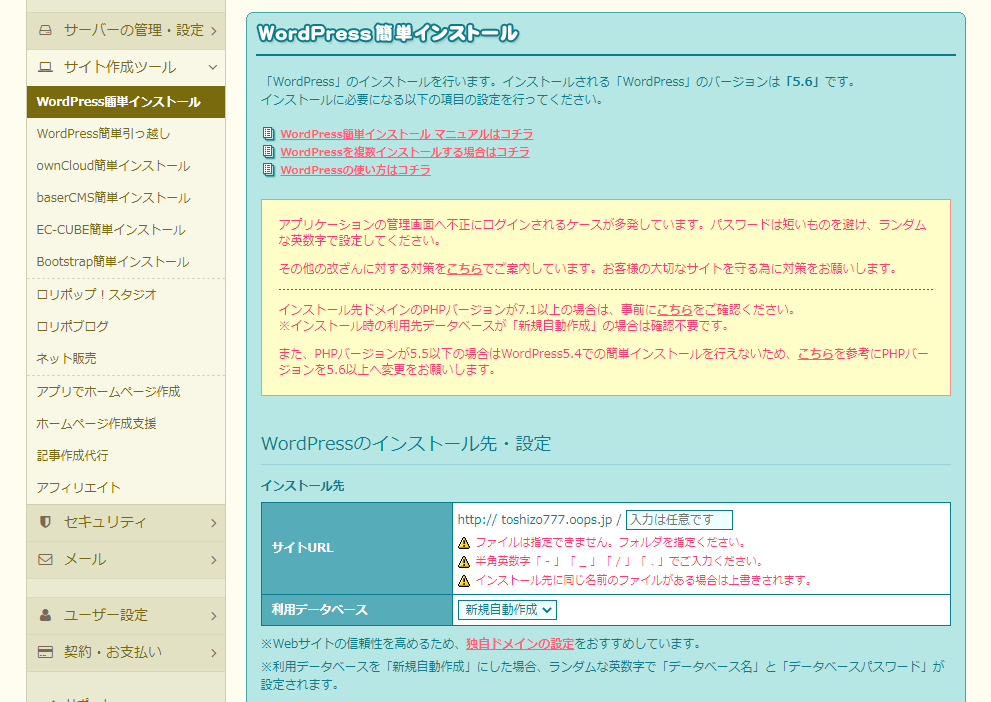Click the server management printer icon
The height and width of the screenshot is (702, 991).
45,30
